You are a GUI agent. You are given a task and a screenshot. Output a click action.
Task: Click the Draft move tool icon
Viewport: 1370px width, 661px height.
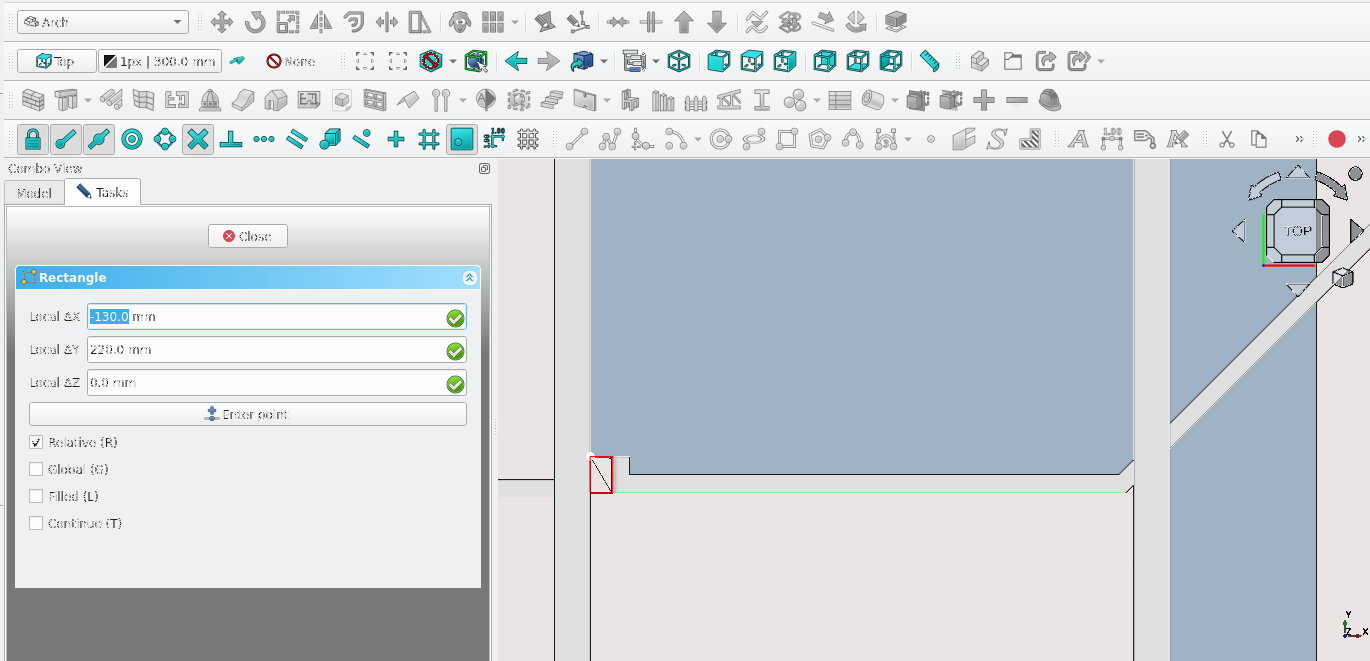click(222, 21)
